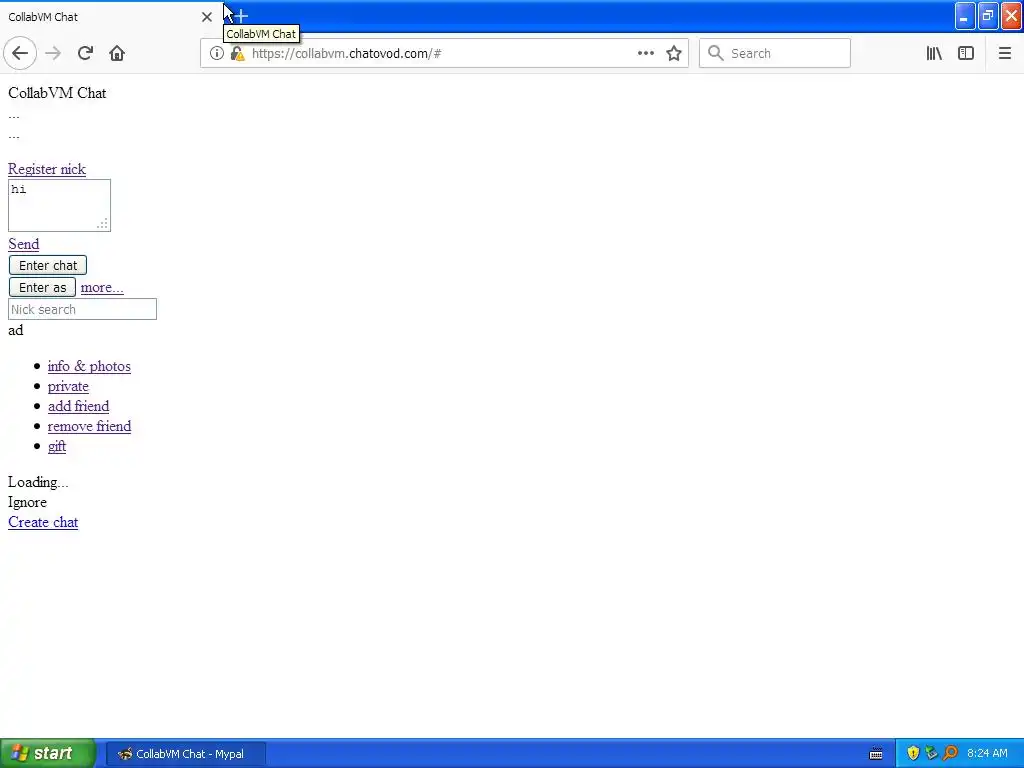
Task: Toggle the sidebar view icon
Action: click(966, 54)
